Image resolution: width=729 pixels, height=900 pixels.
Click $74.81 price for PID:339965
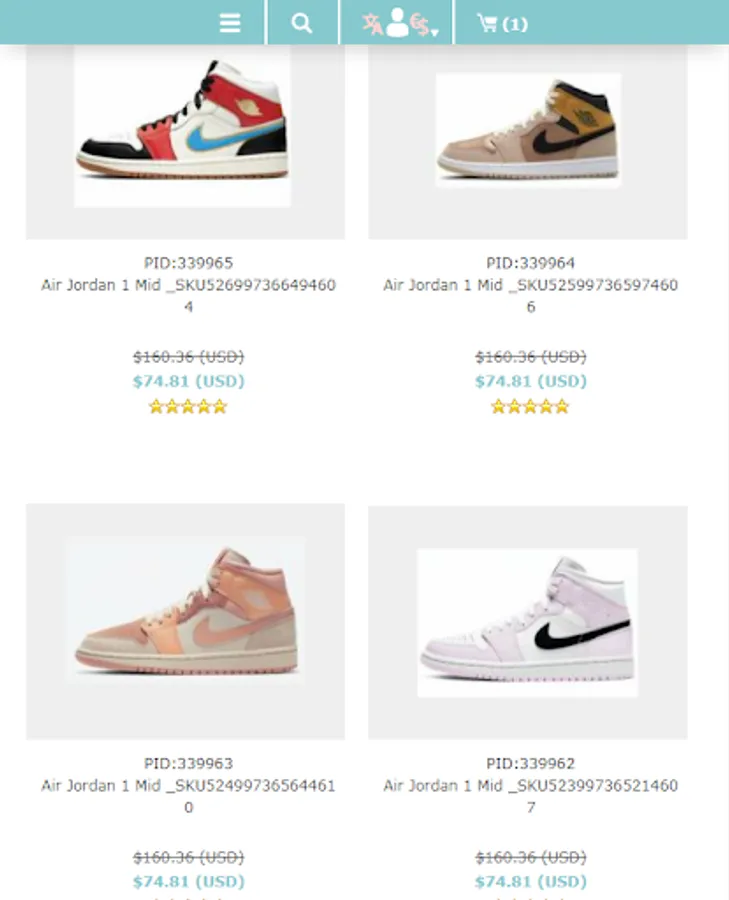(x=188, y=381)
